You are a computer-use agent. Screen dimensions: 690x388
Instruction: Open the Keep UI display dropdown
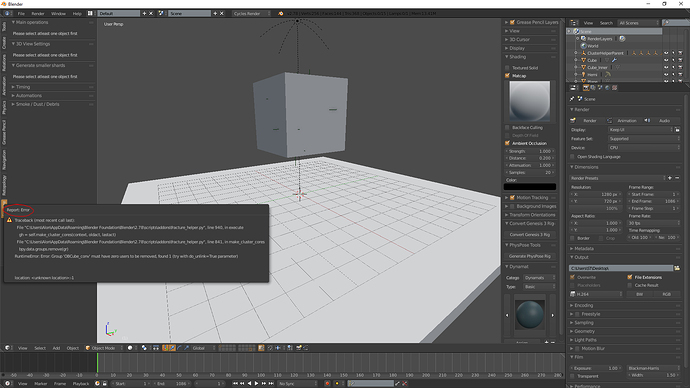tap(641, 130)
